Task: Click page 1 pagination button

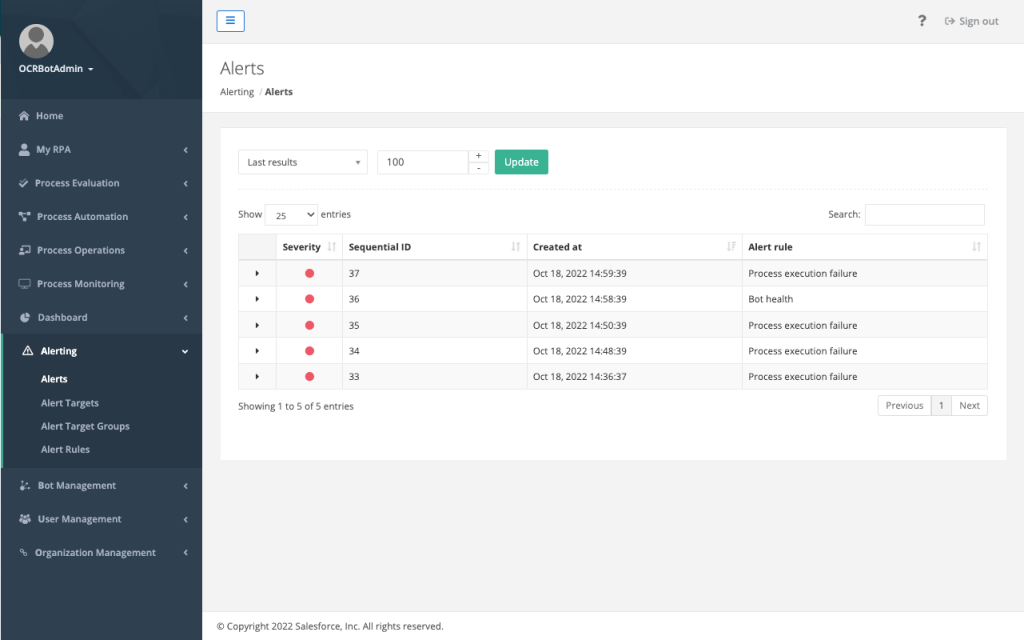Action: 941,406
